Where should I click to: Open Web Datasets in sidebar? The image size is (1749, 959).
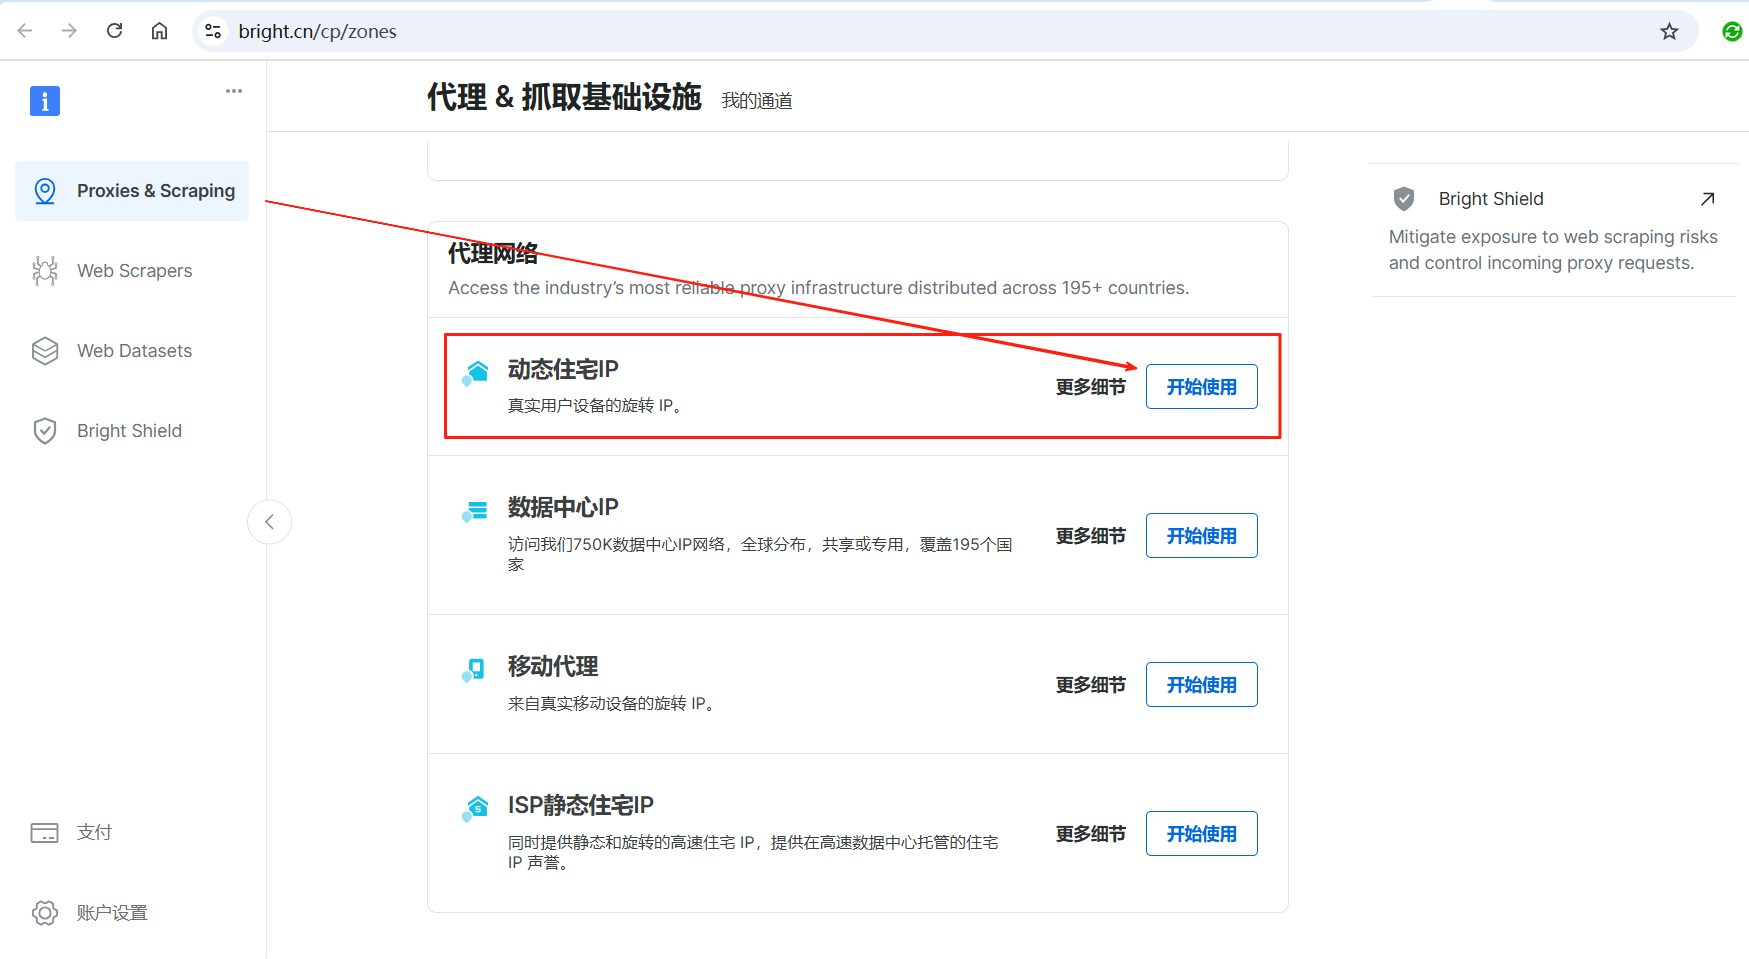[x=132, y=351]
